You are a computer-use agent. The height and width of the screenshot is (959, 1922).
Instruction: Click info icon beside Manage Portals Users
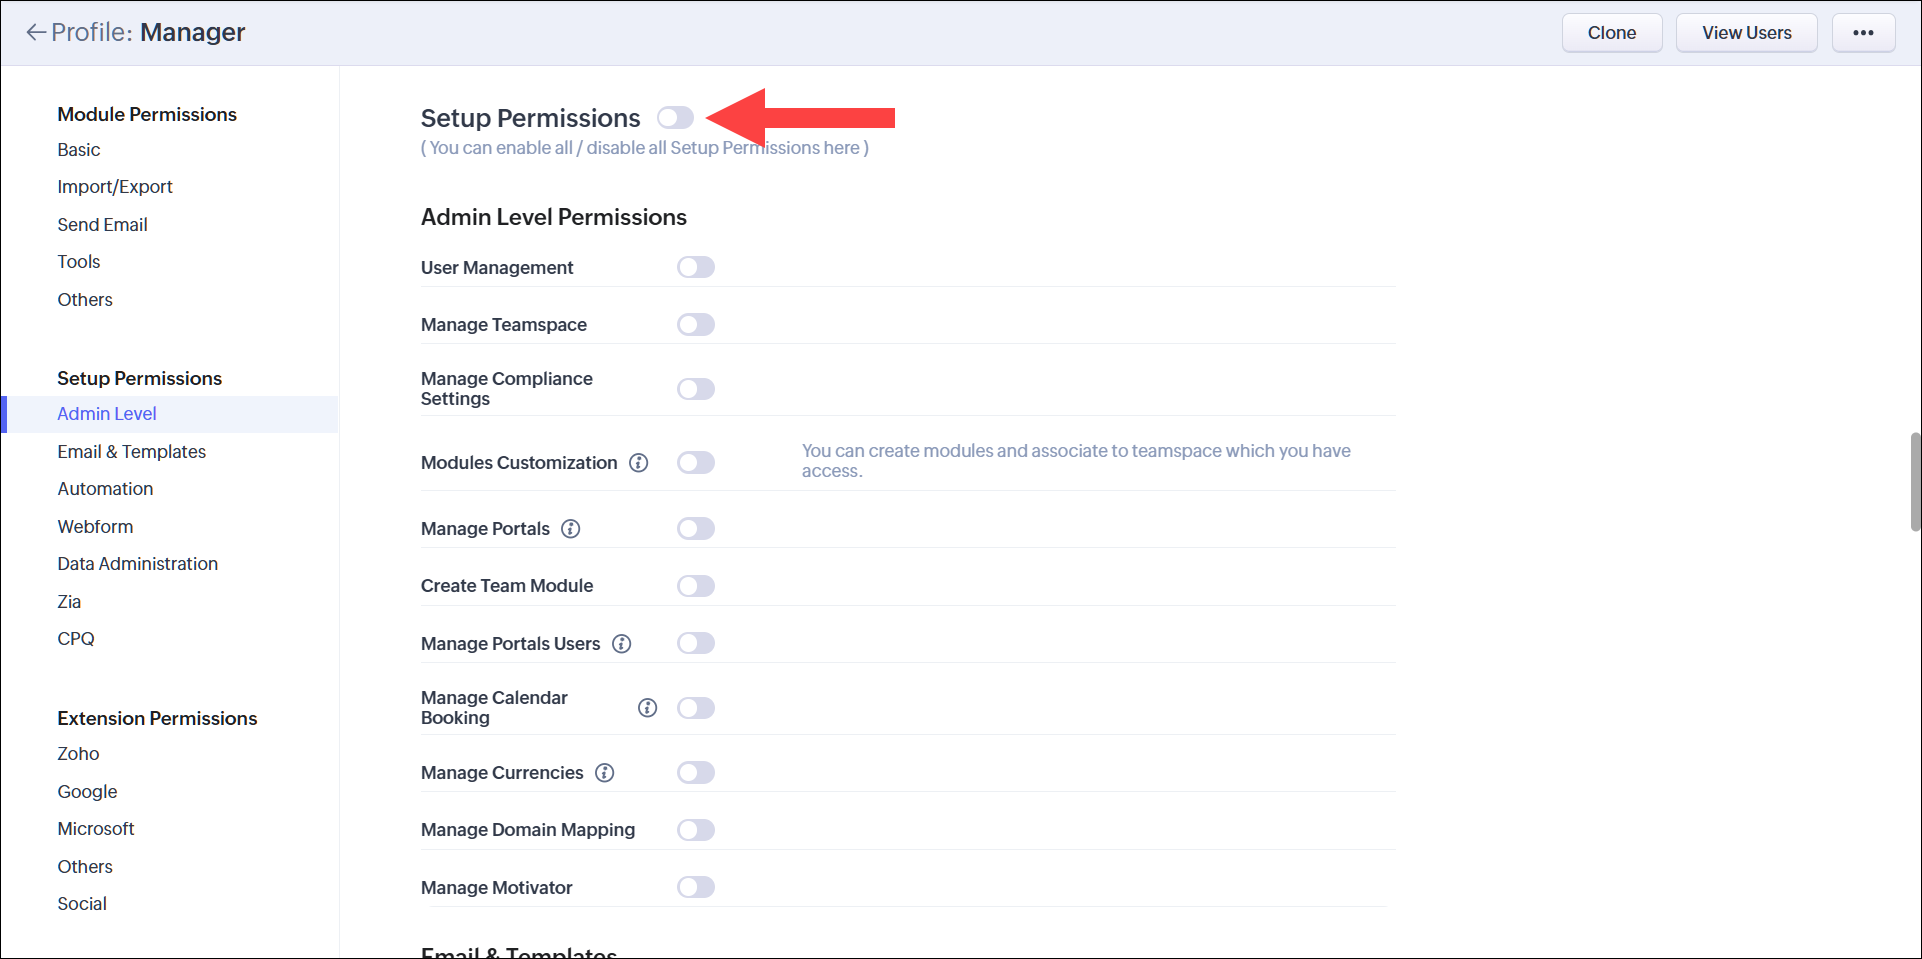(x=621, y=644)
